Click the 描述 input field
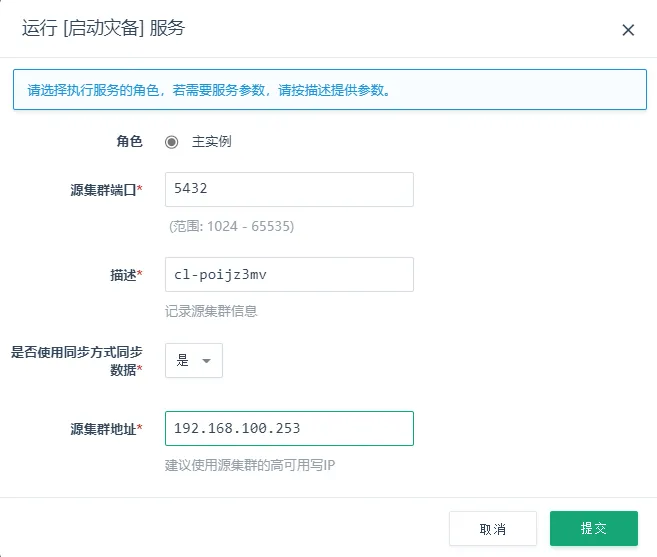The height and width of the screenshot is (557, 657). coord(289,275)
